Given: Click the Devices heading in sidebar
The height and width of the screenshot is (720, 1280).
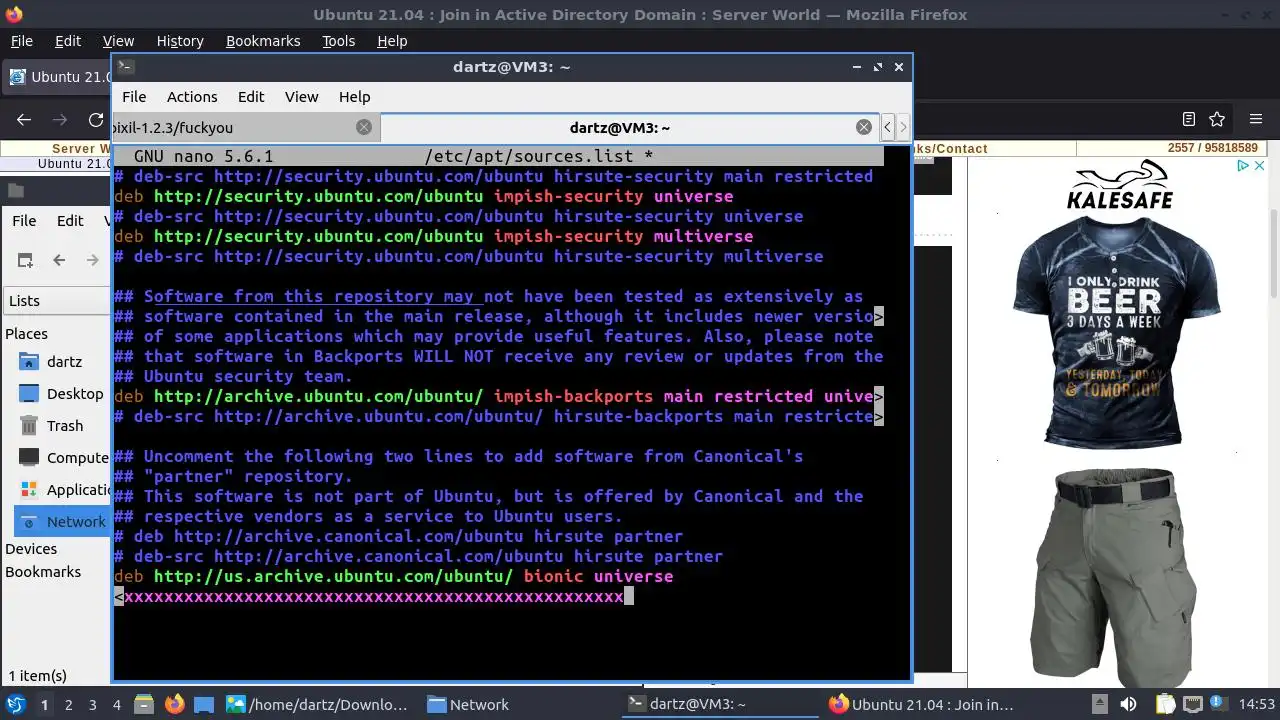Looking at the screenshot, I should (31, 549).
